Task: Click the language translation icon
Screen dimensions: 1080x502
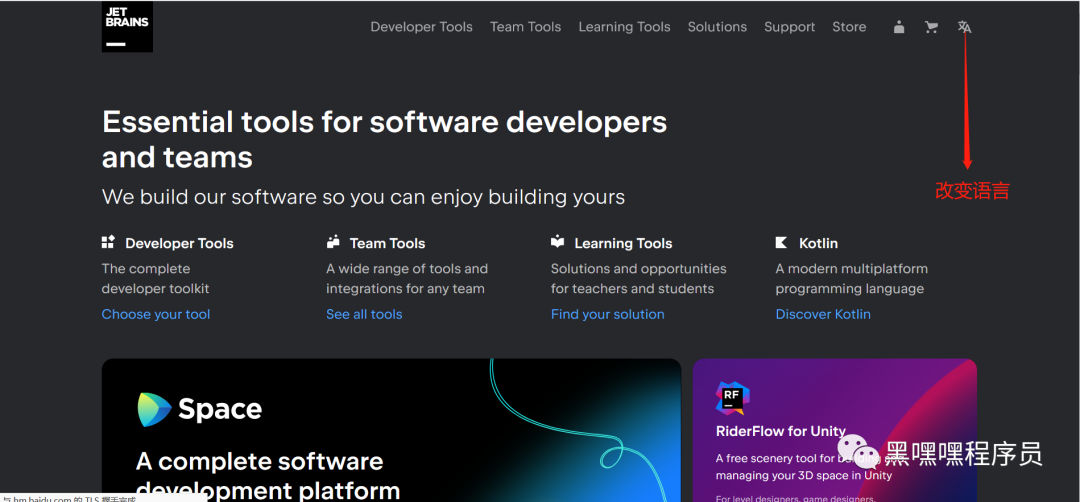Action: click(x=964, y=27)
